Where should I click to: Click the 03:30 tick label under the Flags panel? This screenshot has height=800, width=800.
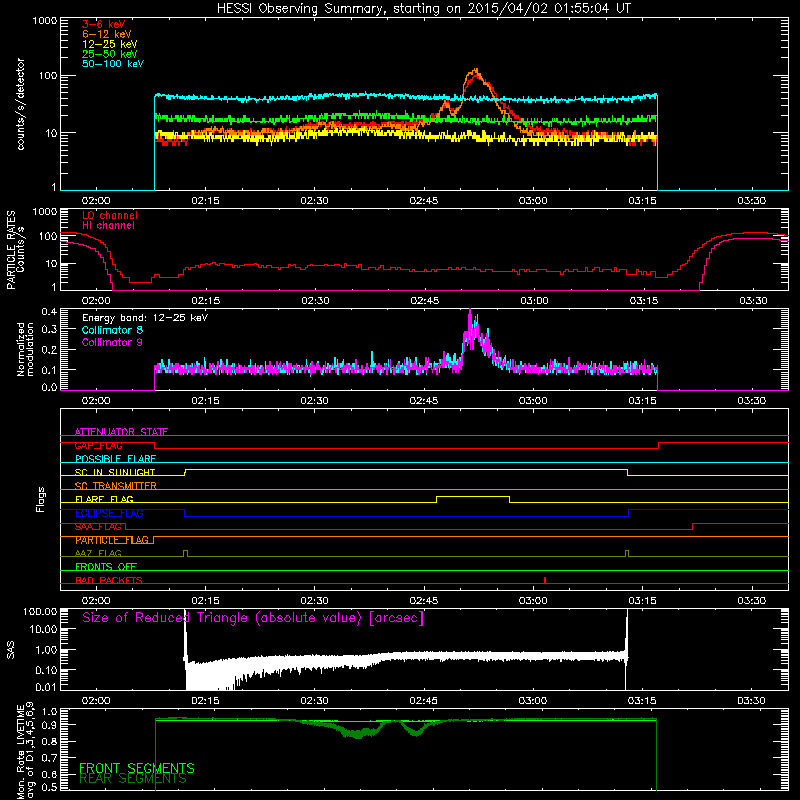752,601
